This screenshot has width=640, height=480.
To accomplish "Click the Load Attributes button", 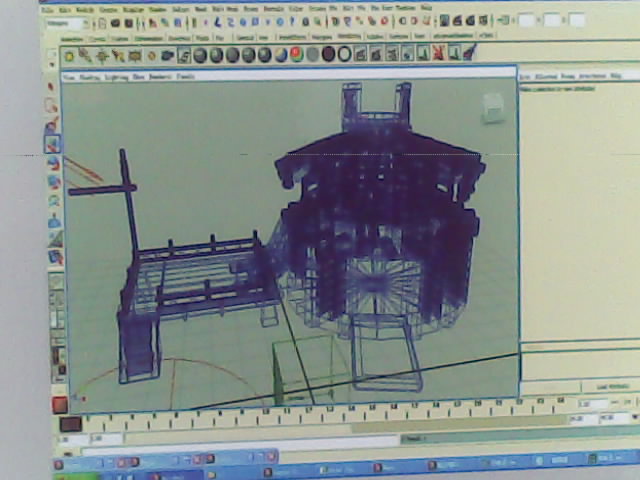I will [611, 387].
